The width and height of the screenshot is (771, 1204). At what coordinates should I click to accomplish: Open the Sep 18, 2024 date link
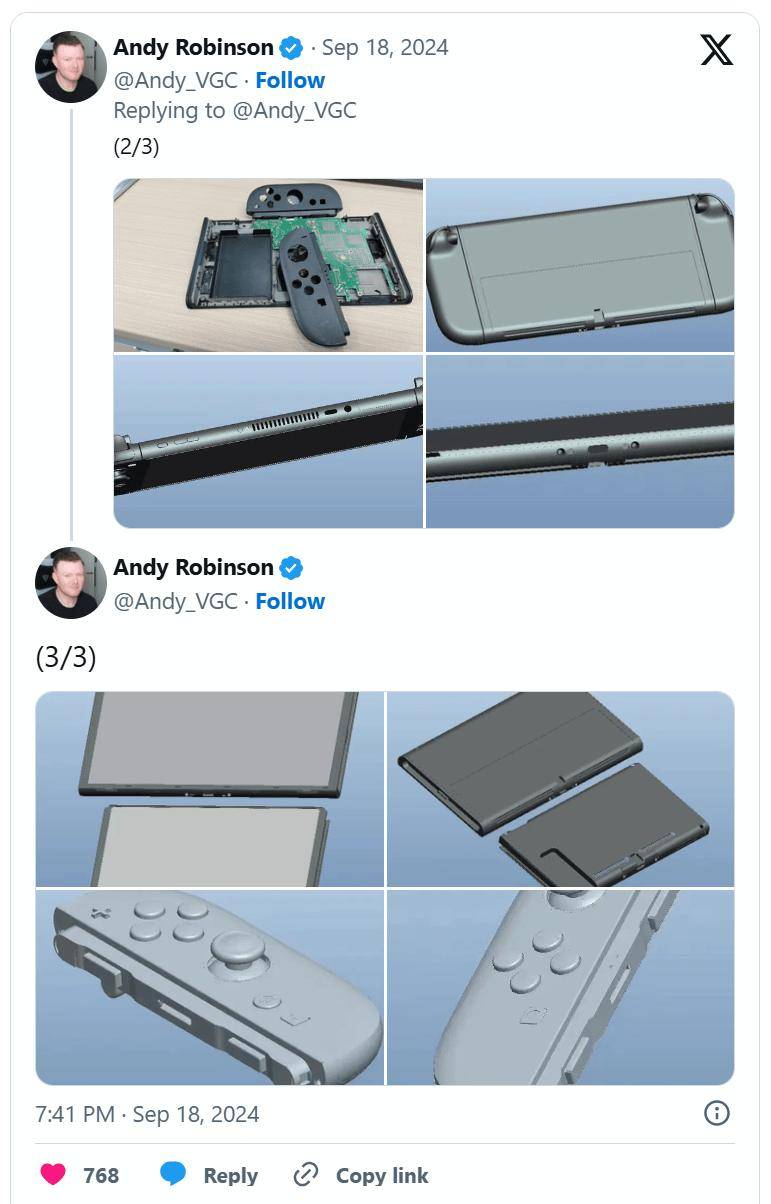click(x=385, y=48)
